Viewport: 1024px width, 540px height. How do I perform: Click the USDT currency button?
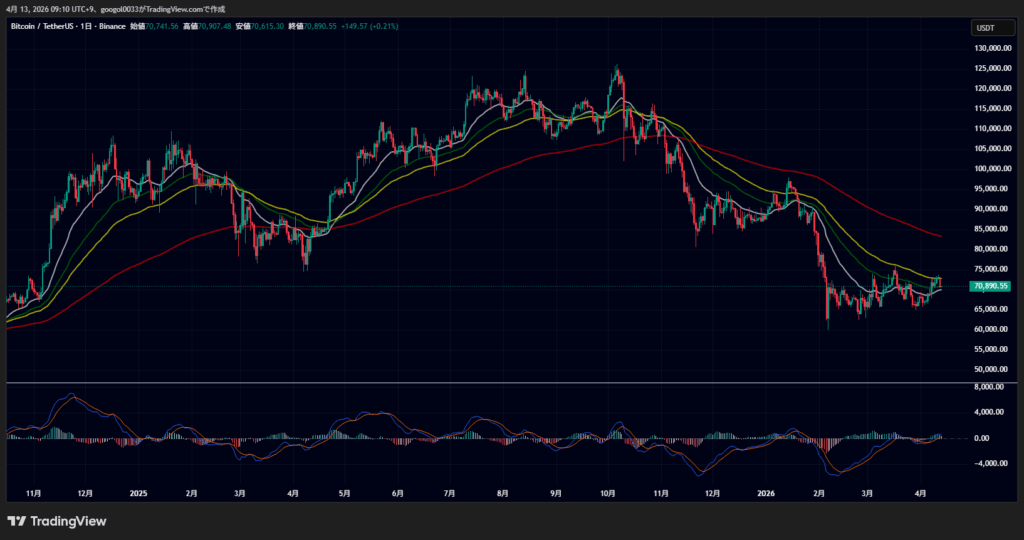pos(993,28)
